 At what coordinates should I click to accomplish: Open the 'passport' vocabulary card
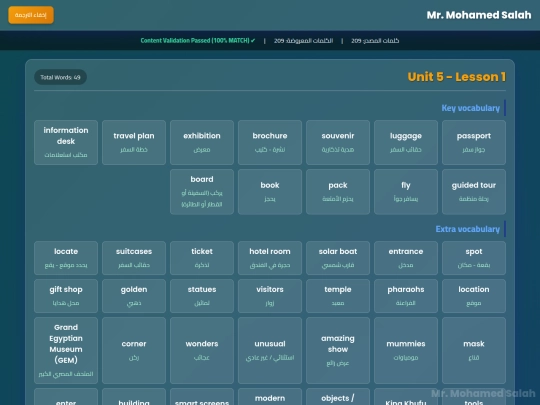[x=474, y=142]
